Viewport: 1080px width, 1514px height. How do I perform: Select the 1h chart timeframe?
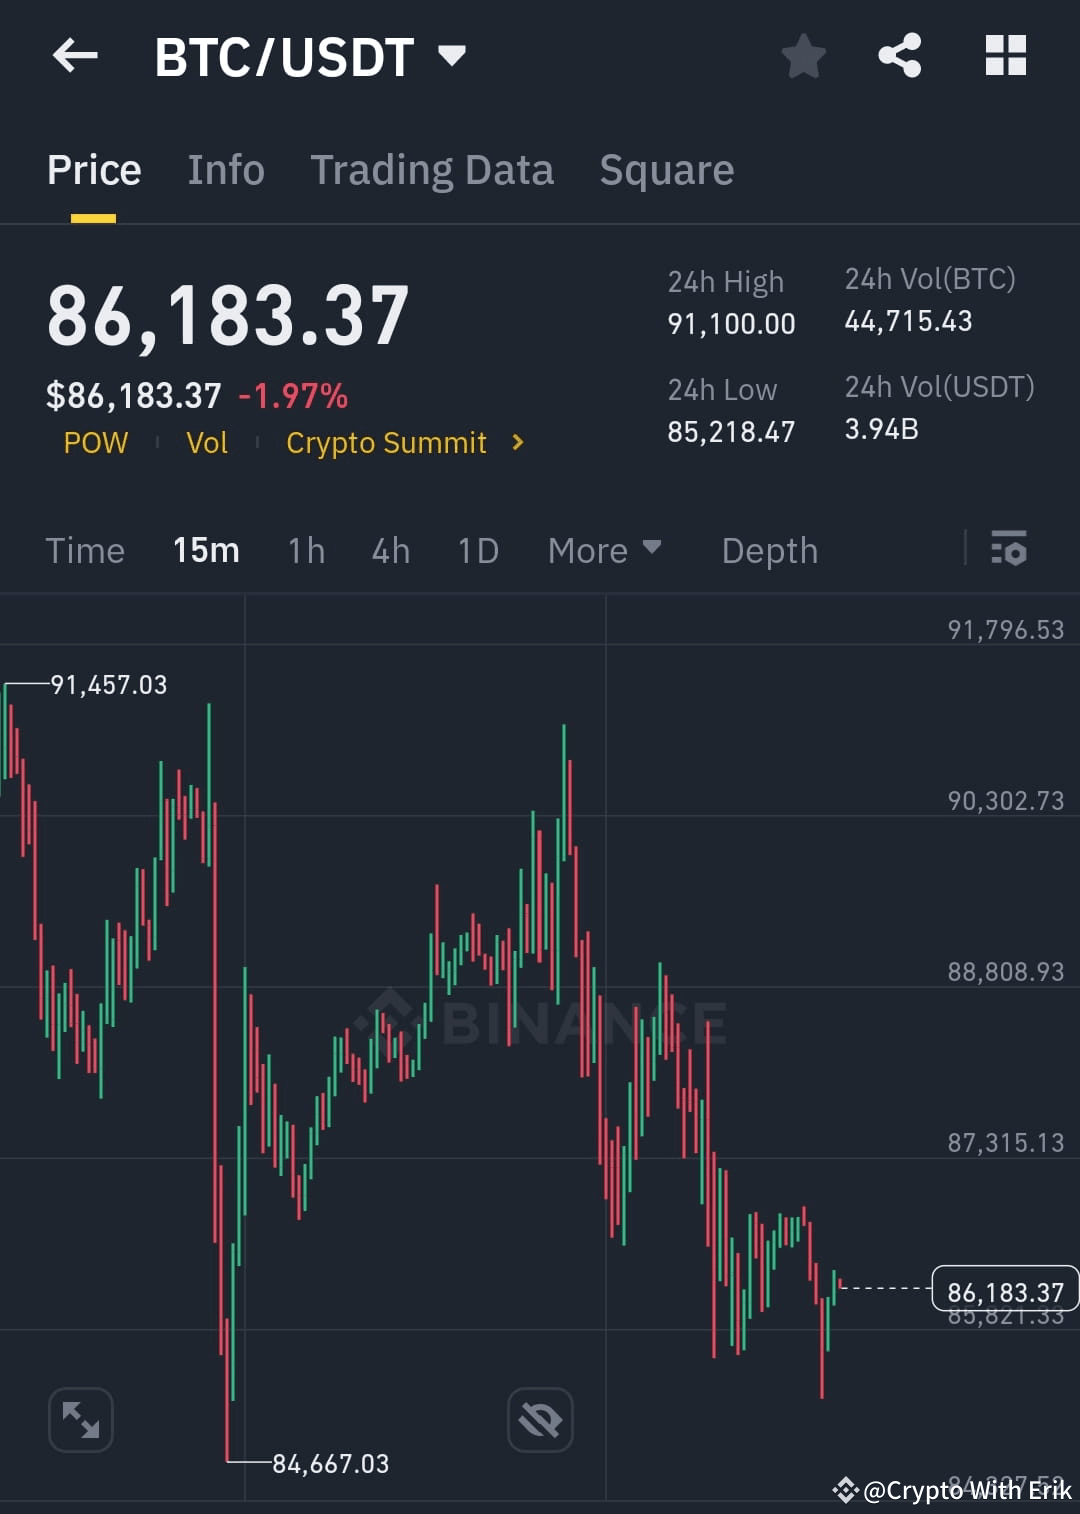click(x=306, y=550)
